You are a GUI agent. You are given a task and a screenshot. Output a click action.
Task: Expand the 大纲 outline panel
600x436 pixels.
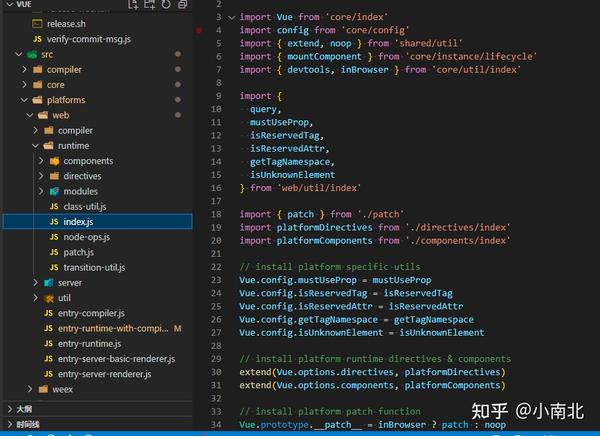(x=98, y=409)
